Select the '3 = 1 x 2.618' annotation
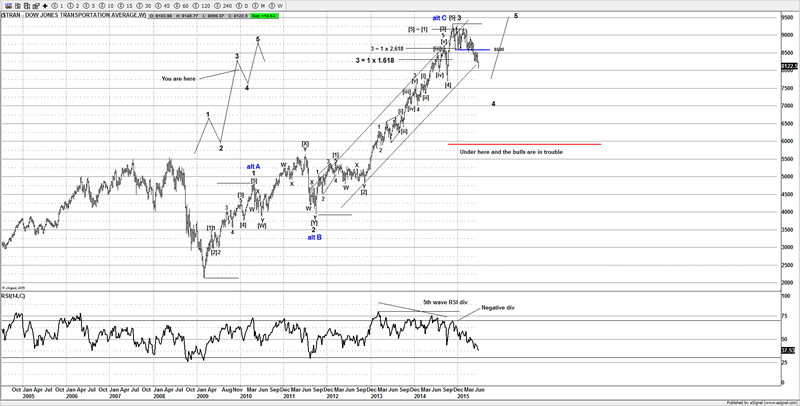 tap(387, 49)
